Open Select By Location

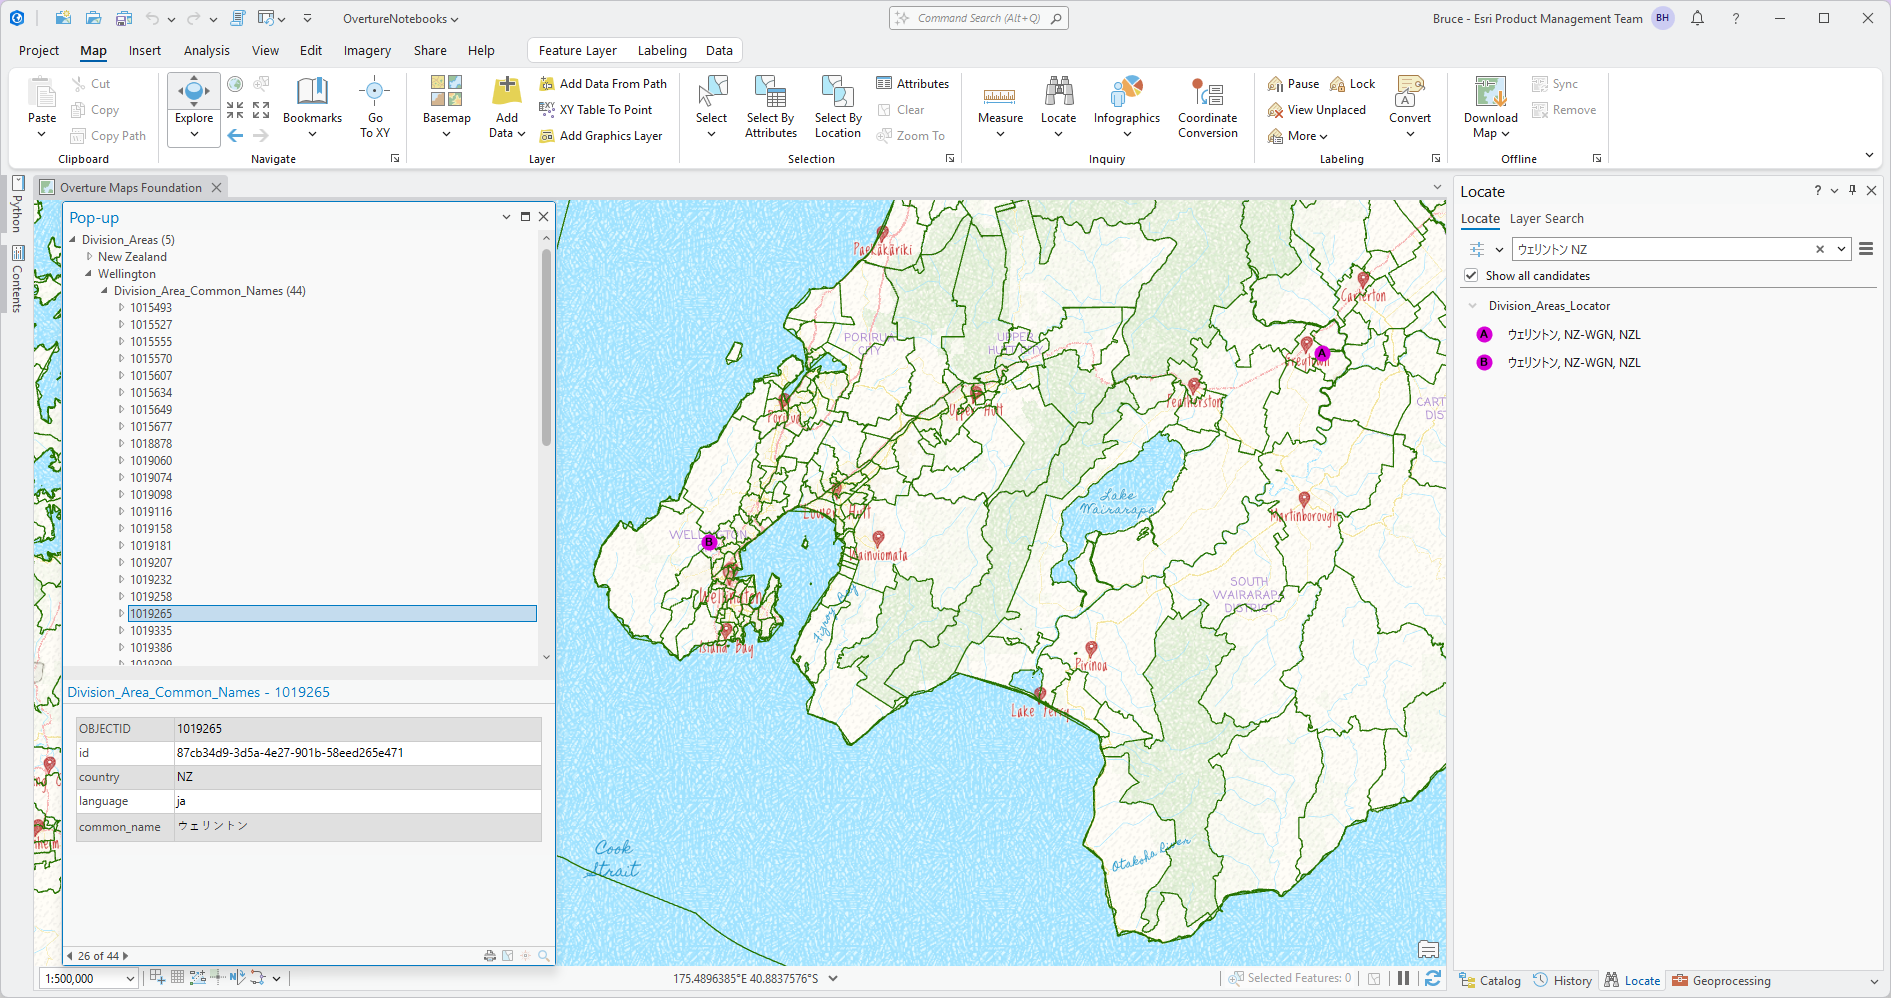tap(838, 107)
